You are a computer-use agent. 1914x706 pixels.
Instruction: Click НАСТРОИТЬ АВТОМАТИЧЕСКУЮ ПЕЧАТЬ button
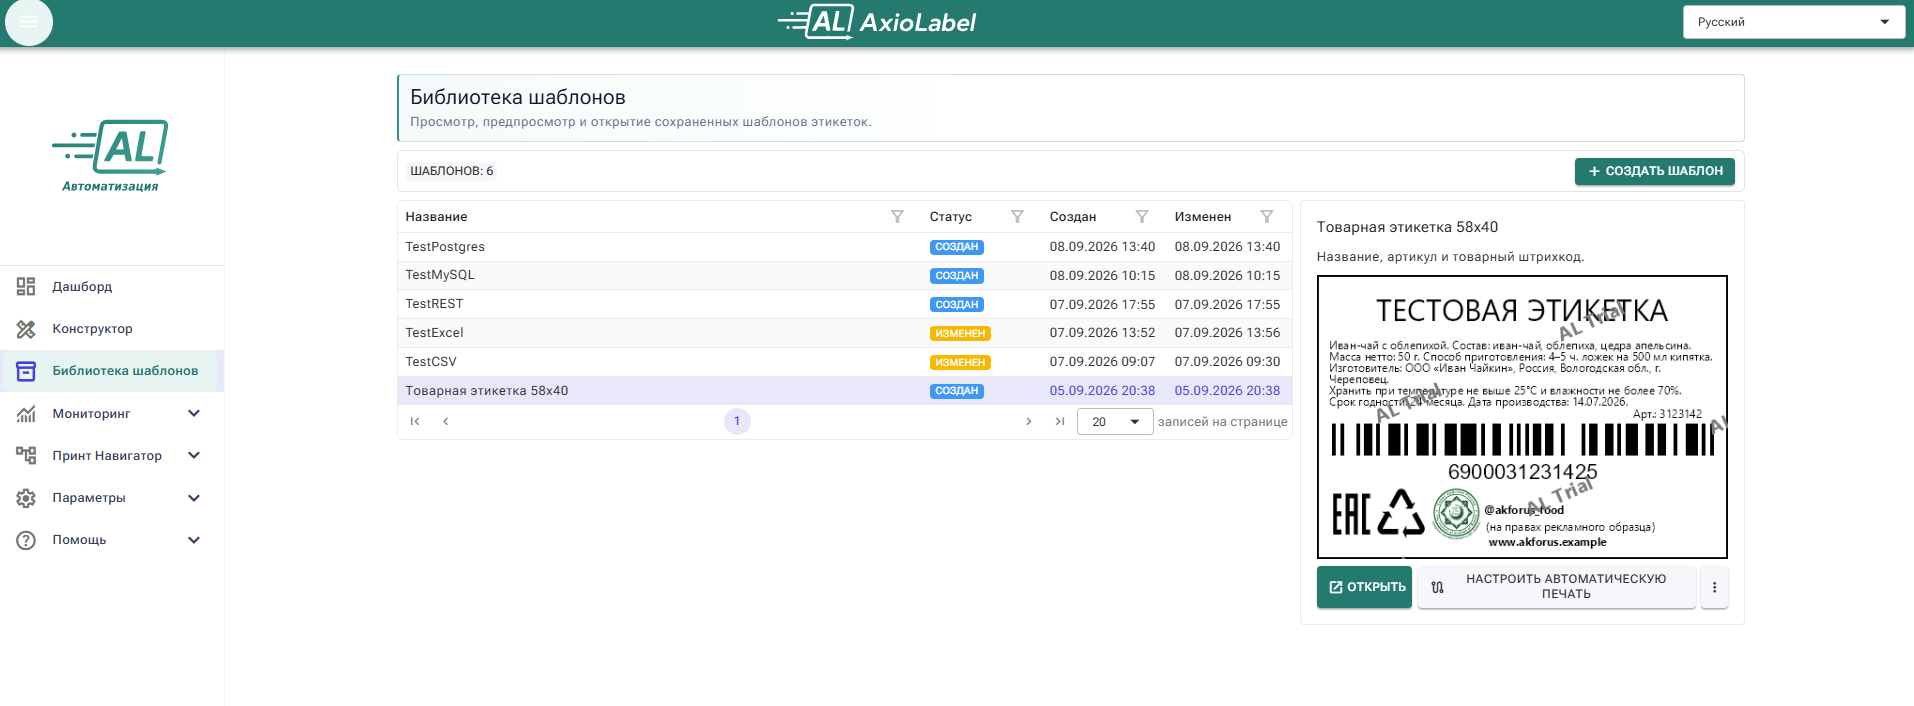coord(1556,587)
